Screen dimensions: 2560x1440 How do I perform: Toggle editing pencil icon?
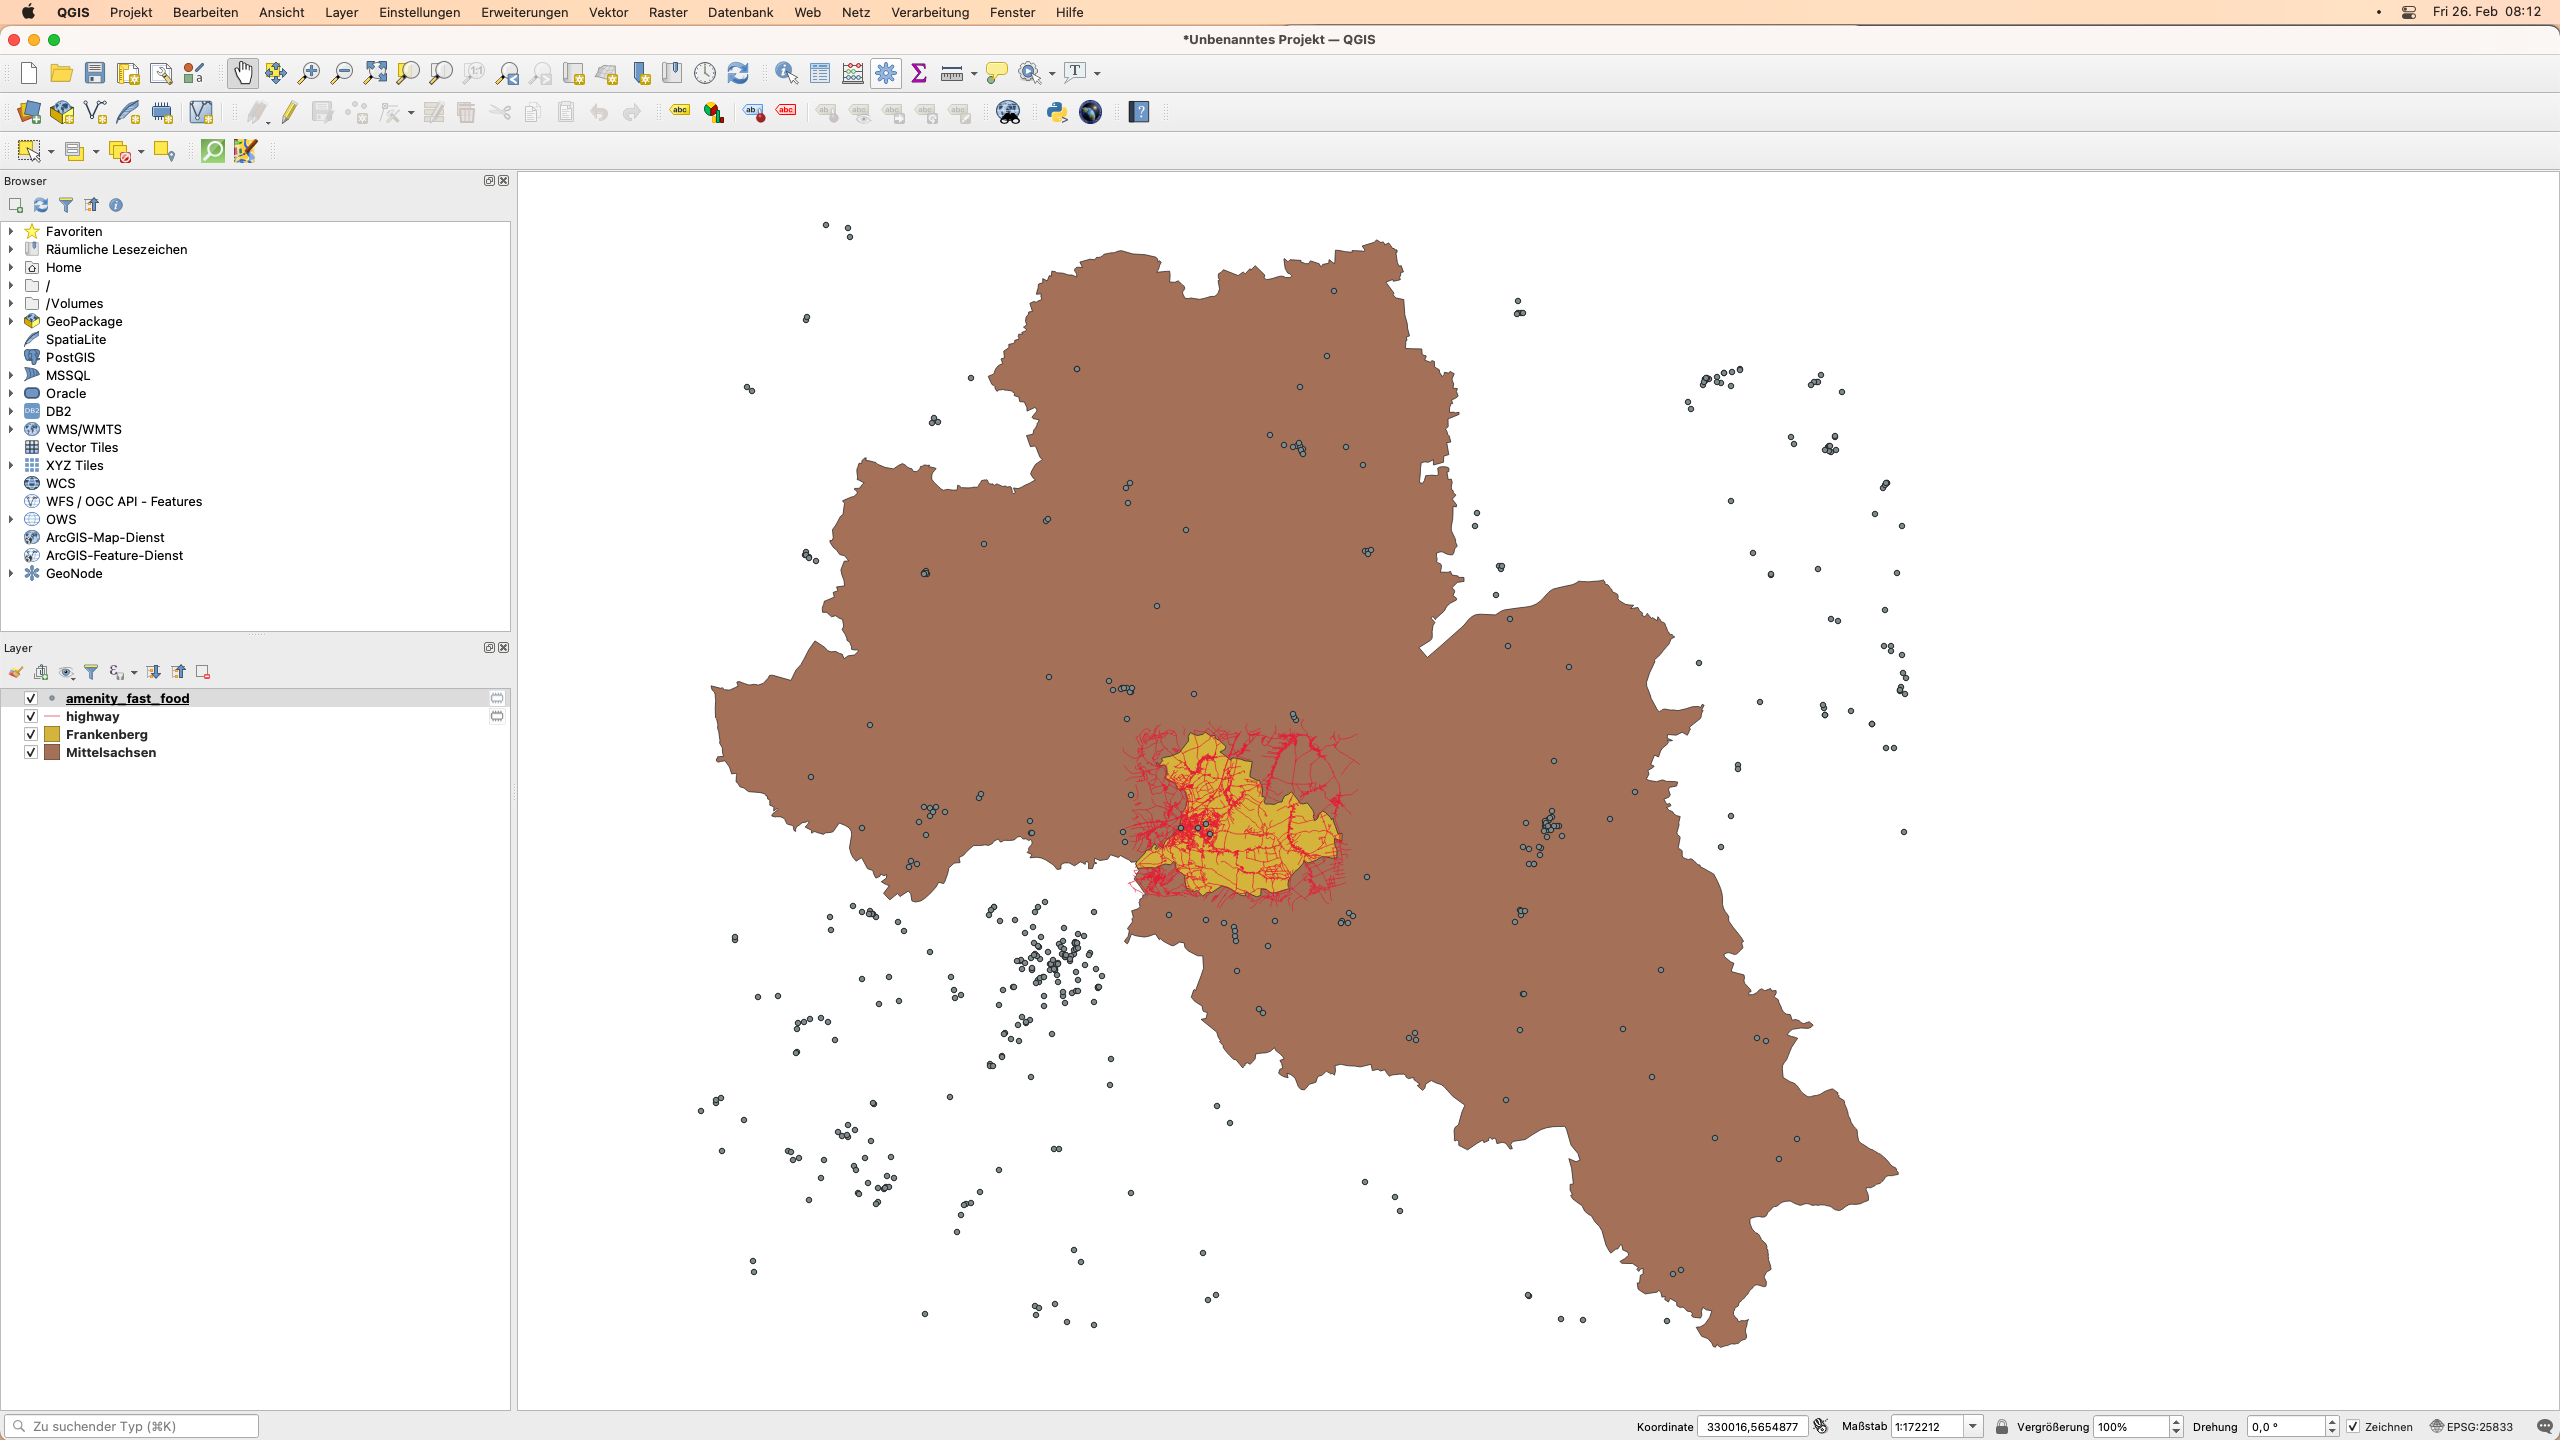click(289, 112)
